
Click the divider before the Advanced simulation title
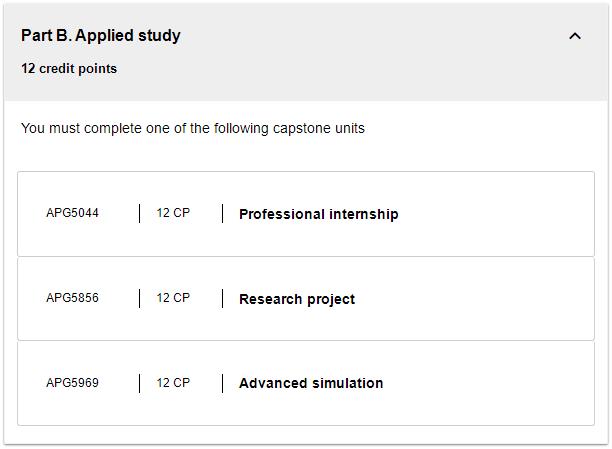tap(223, 383)
